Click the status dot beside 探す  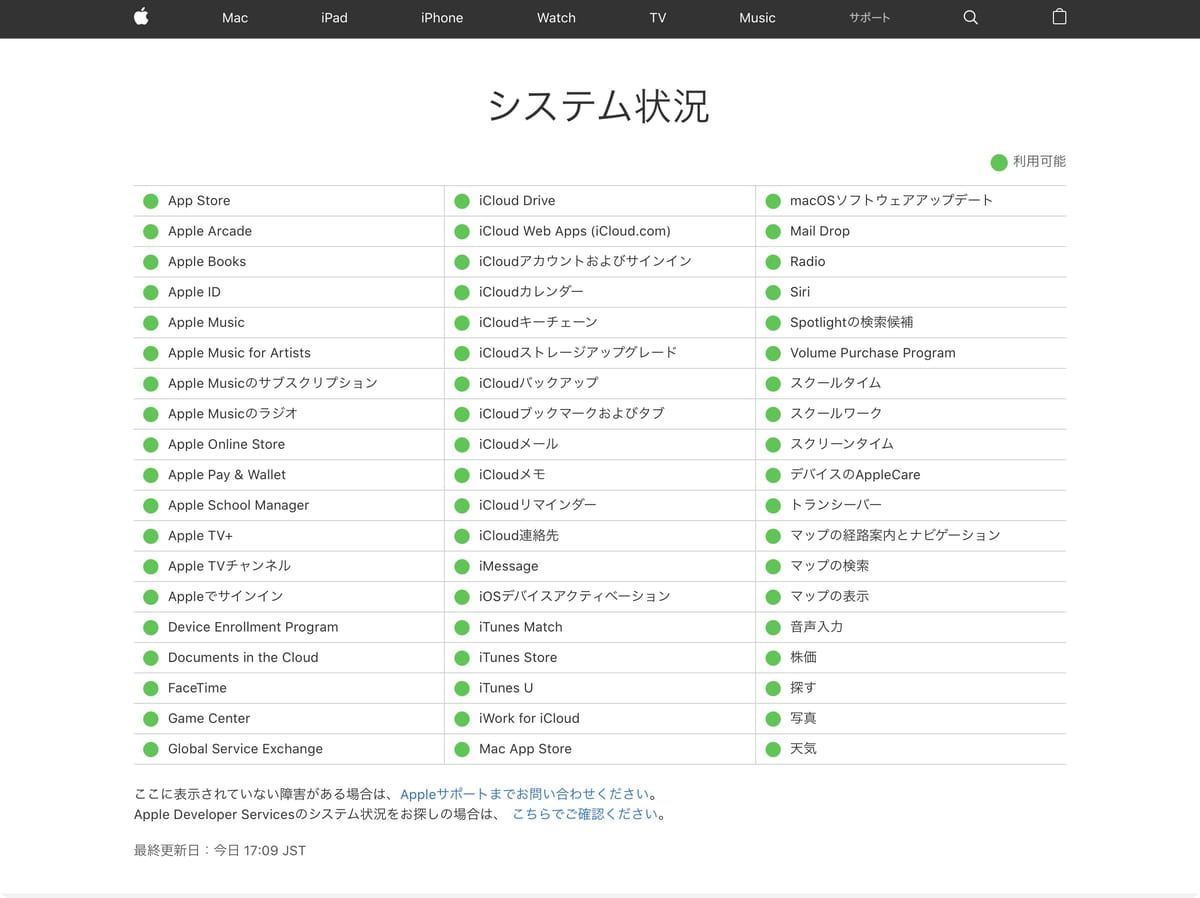coord(772,689)
